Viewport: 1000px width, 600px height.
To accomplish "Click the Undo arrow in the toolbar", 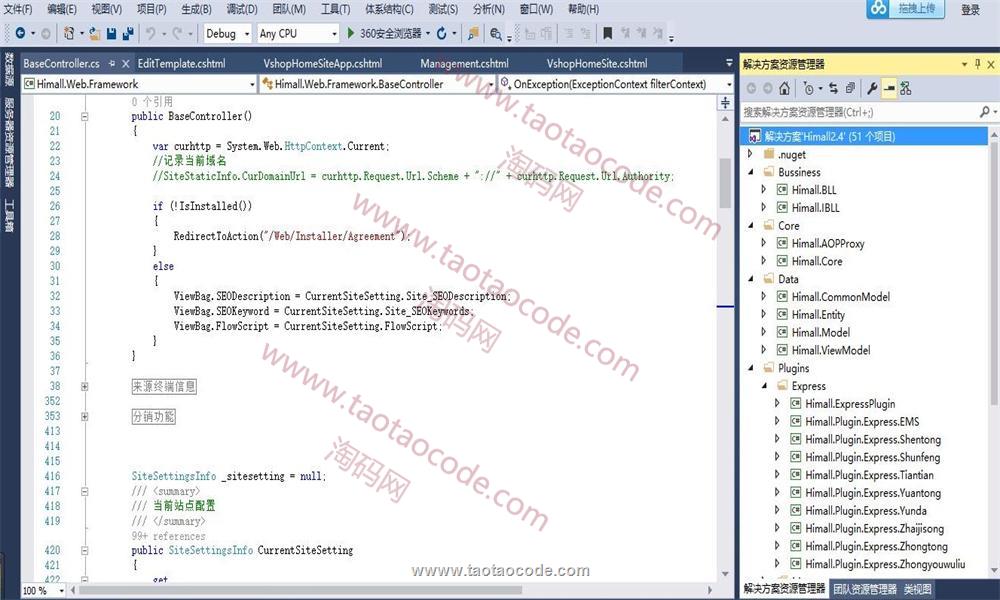I will pyautogui.click(x=150, y=33).
